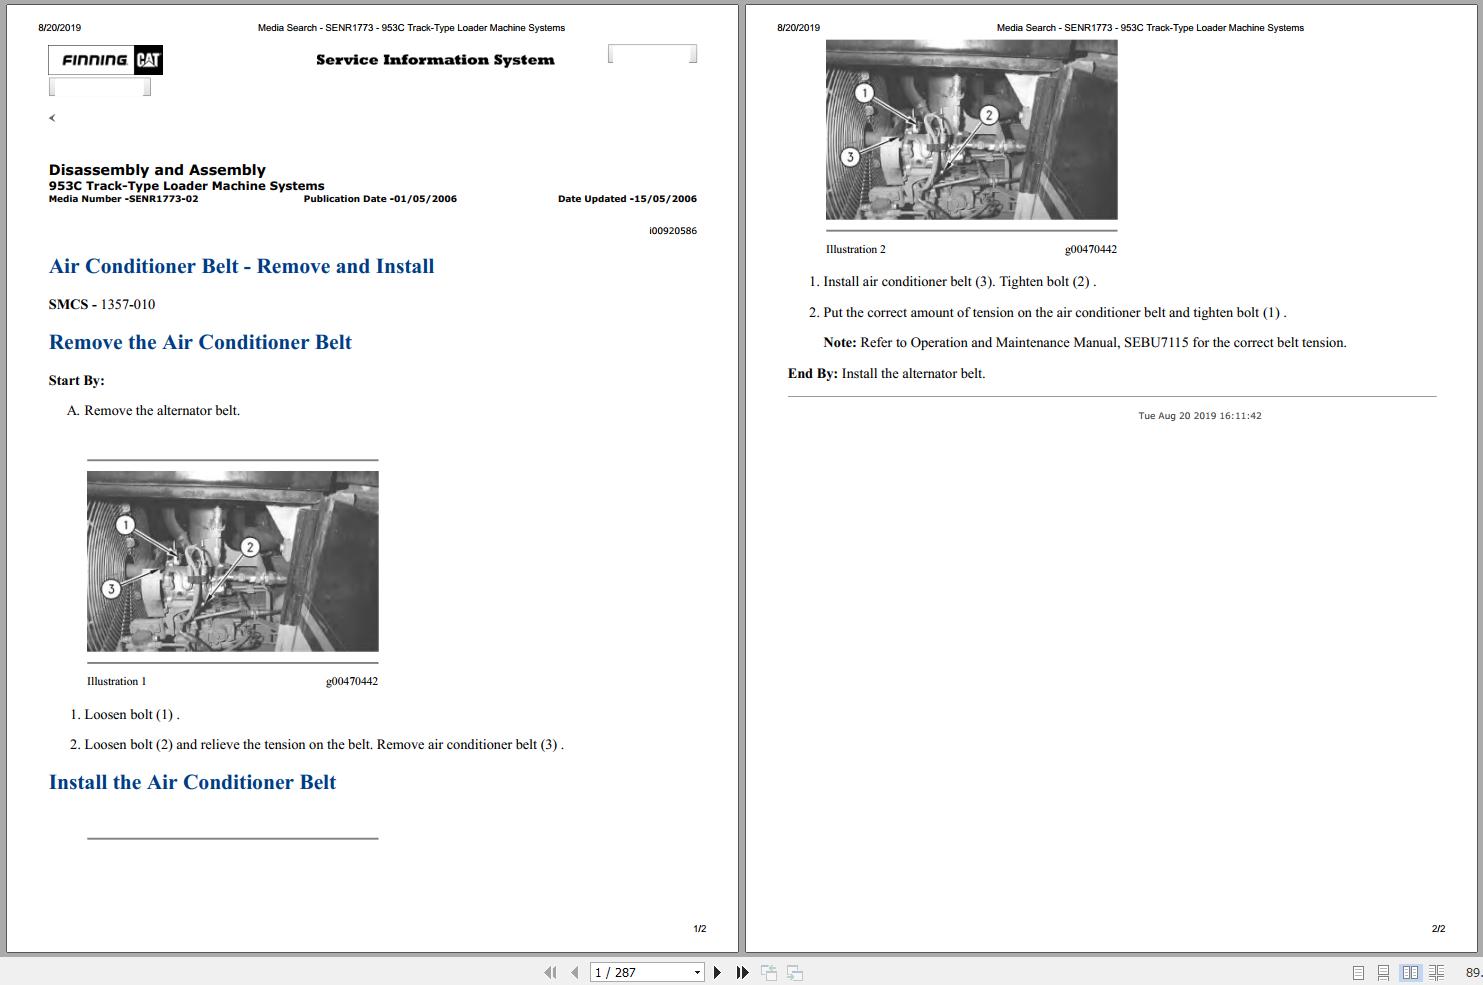The image size is (1483, 985).
Task: Click the page footer '2/2'
Action: coord(1438,929)
